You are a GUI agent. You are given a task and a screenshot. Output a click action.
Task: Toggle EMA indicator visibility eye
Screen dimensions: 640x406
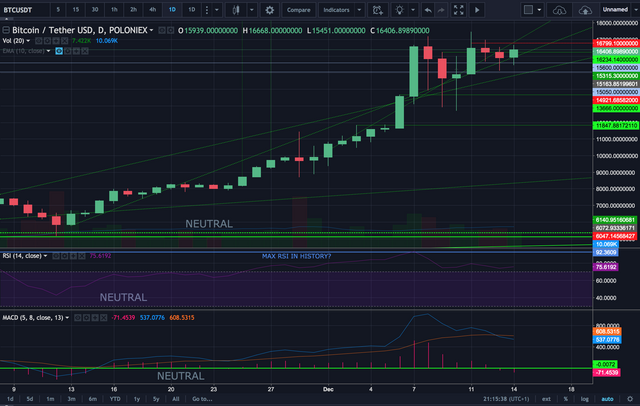point(59,51)
